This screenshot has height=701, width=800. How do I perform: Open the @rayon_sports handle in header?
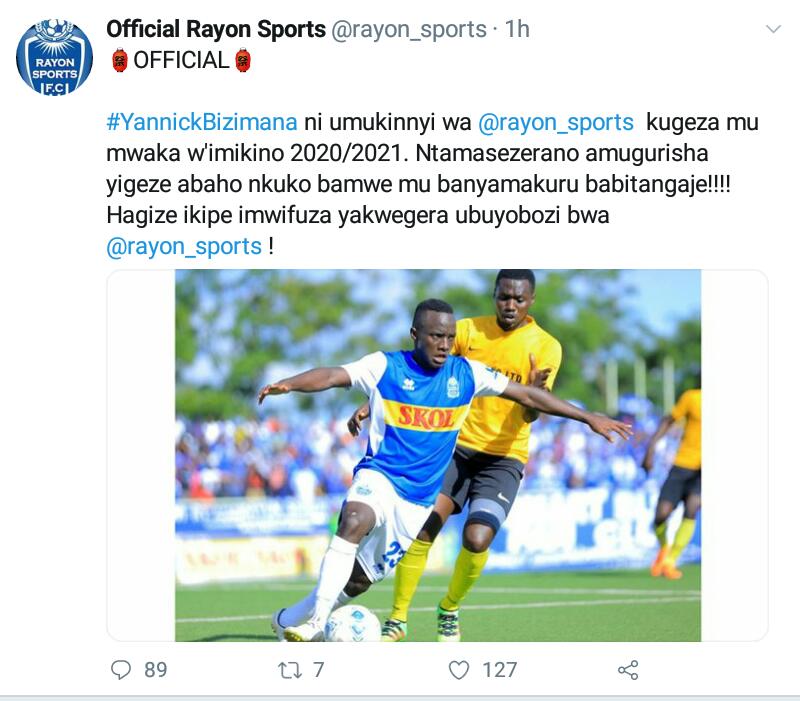click(x=409, y=29)
